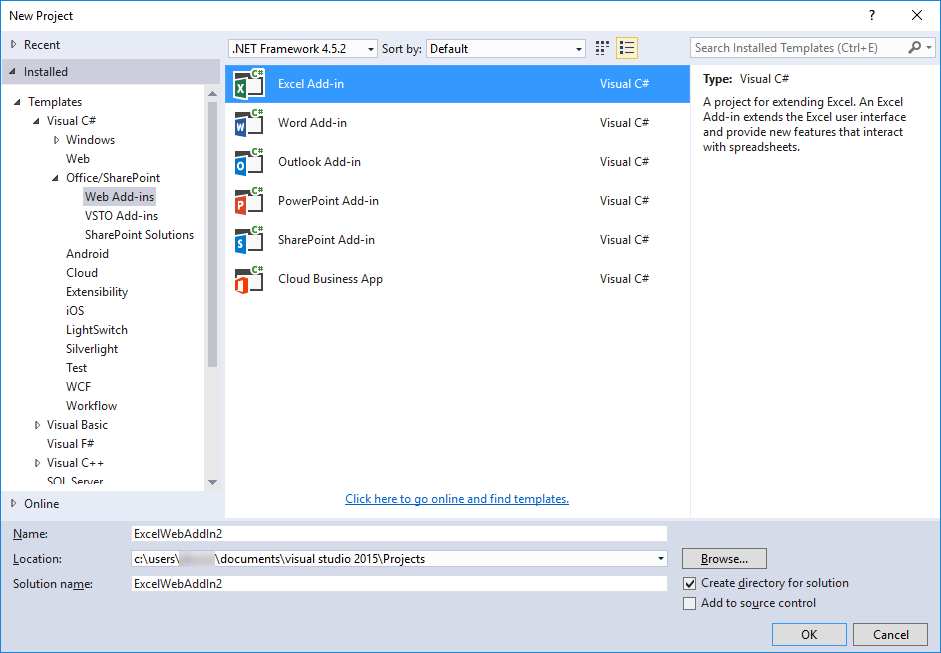Select the PowerPoint Add-in template icon

(248, 201)
